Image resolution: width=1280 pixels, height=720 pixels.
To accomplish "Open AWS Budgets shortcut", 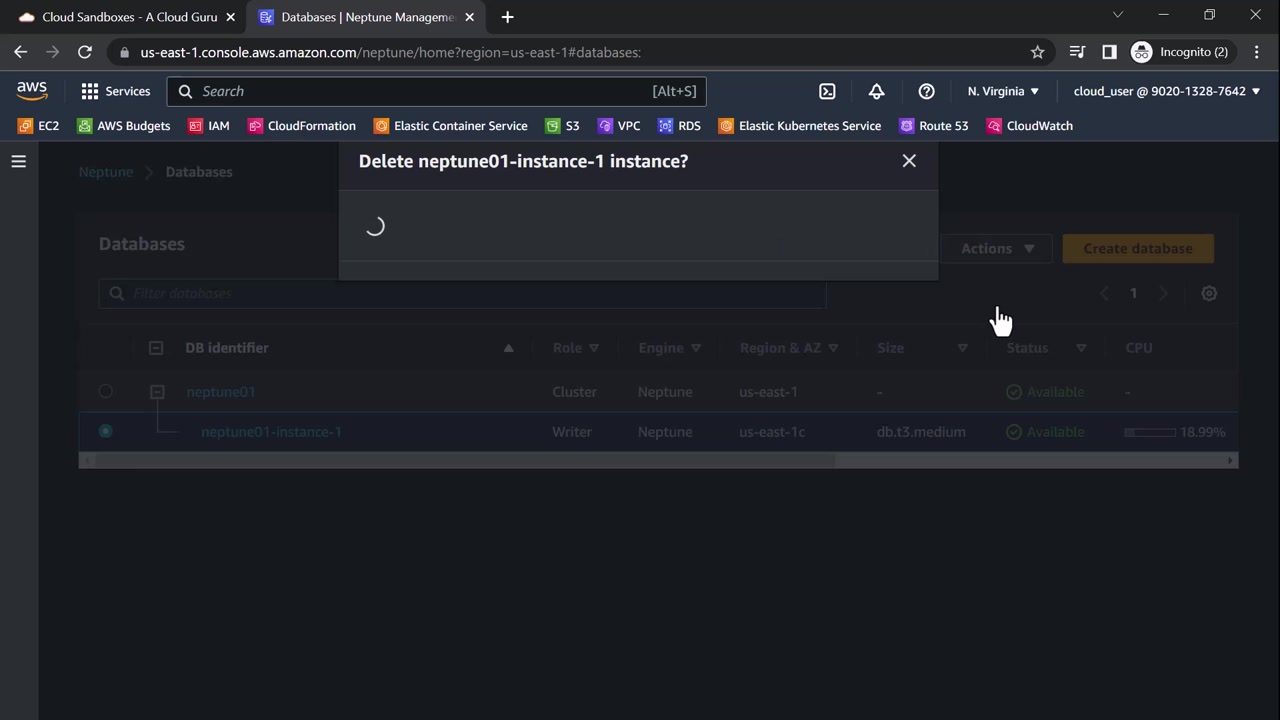I will coord(124,126).
